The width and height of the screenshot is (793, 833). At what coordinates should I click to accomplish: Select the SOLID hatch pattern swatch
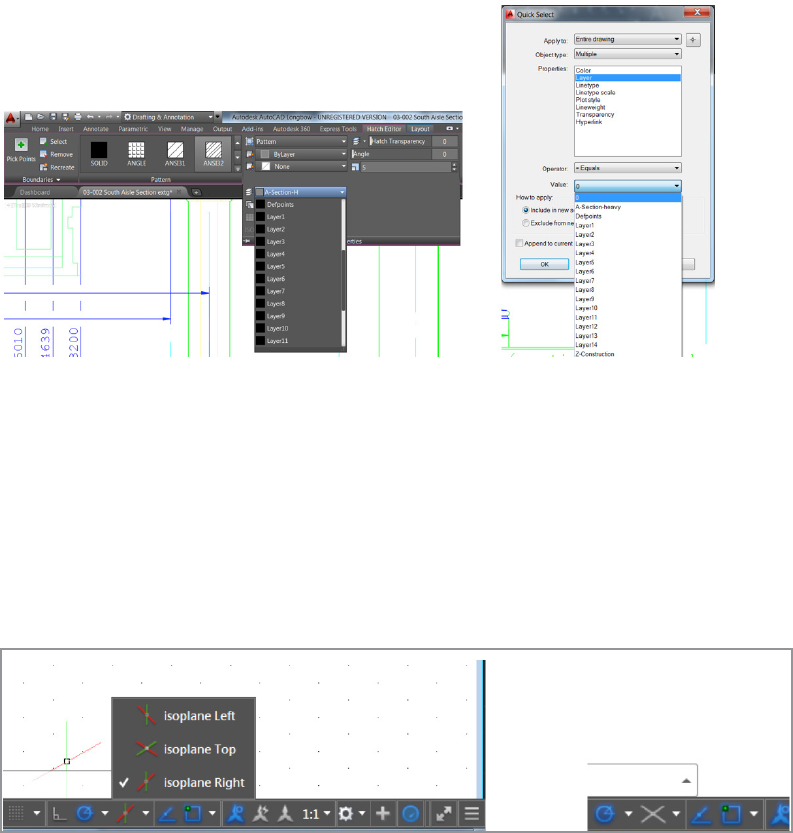click(x=99, y=150)
